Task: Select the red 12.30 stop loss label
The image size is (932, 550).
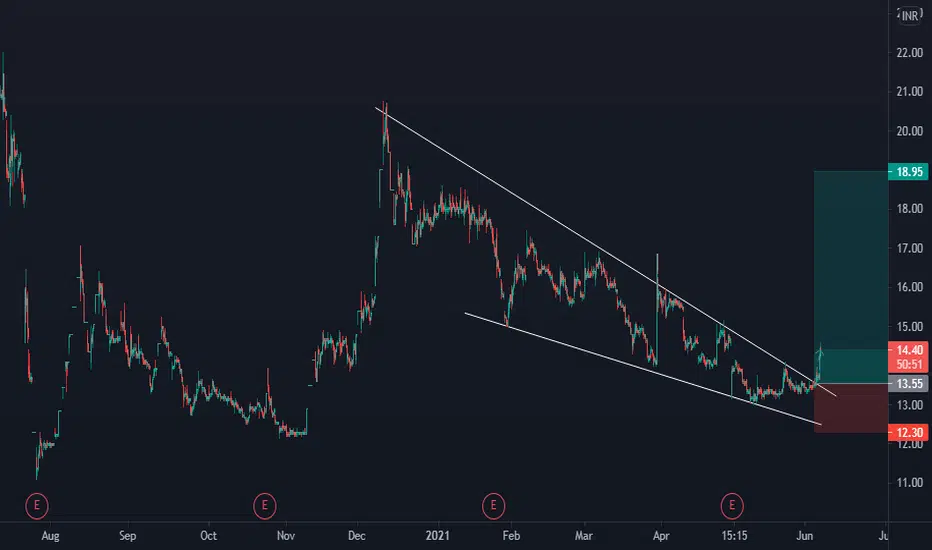Action: 908,432
